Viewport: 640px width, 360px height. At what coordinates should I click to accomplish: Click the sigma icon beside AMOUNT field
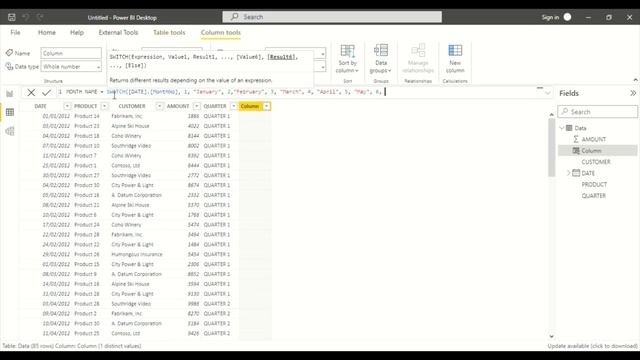point(576,139)
